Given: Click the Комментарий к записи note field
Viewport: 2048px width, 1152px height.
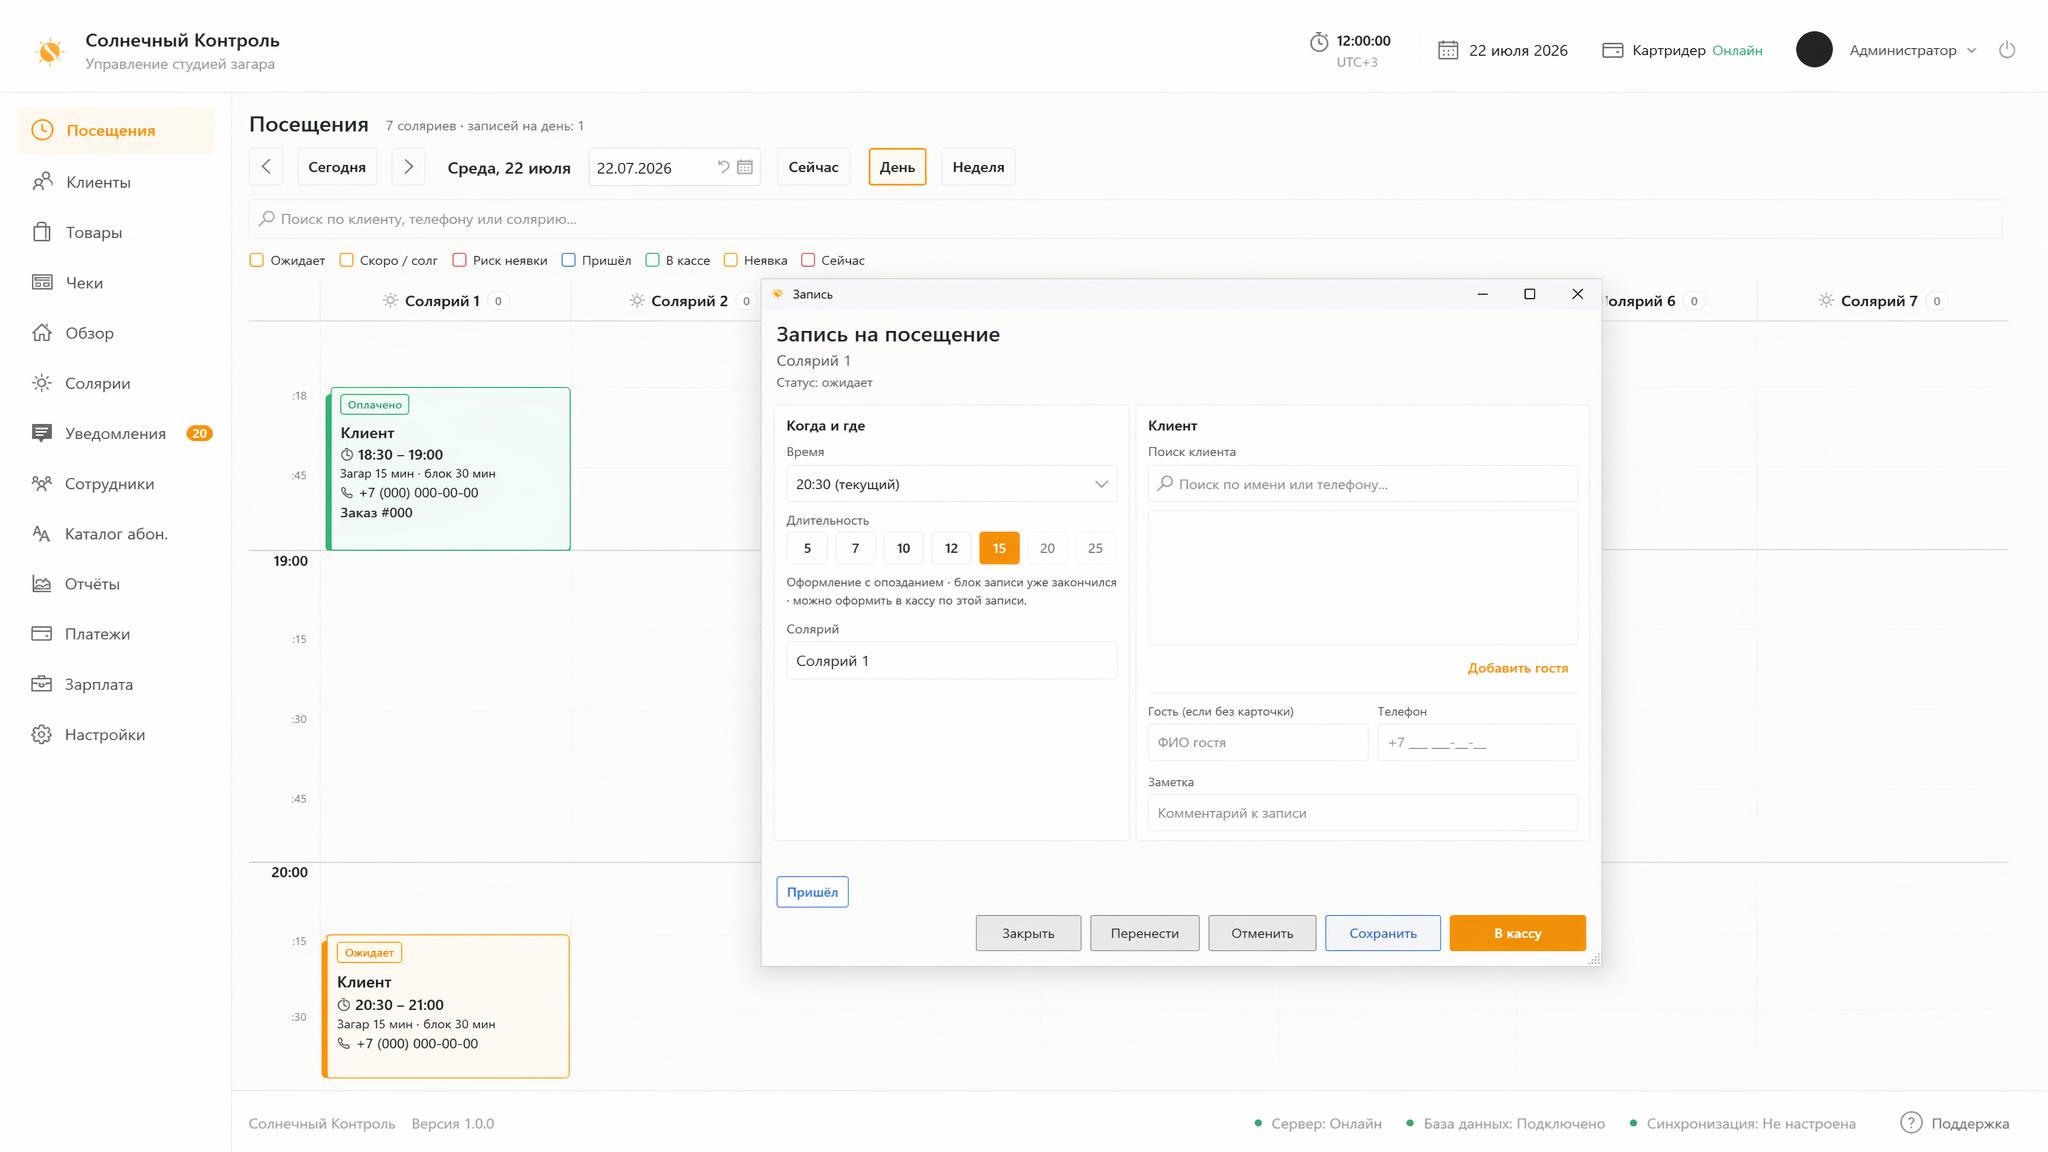Looking at the screenshot, I should (x=1362, y=813).
